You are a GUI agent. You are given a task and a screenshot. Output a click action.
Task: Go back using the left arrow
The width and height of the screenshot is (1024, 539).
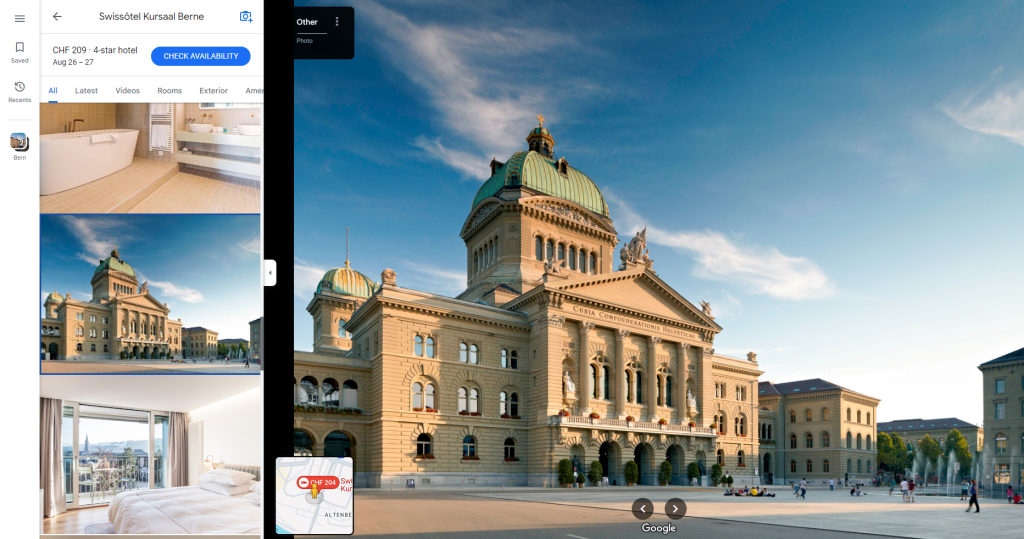[57, 16]
